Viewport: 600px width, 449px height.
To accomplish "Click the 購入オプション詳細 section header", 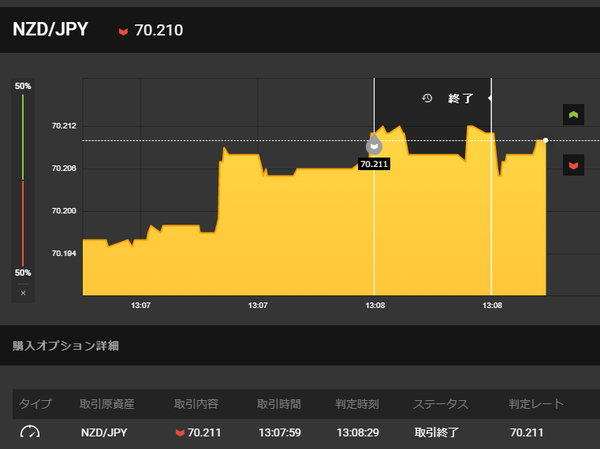I will [x=65, y=346].
